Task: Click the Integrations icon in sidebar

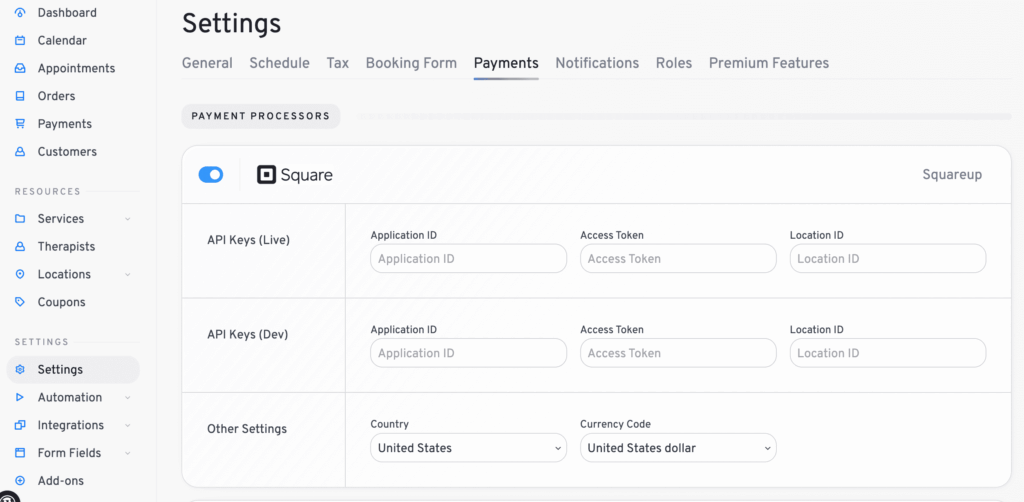Action: point(20,425)
